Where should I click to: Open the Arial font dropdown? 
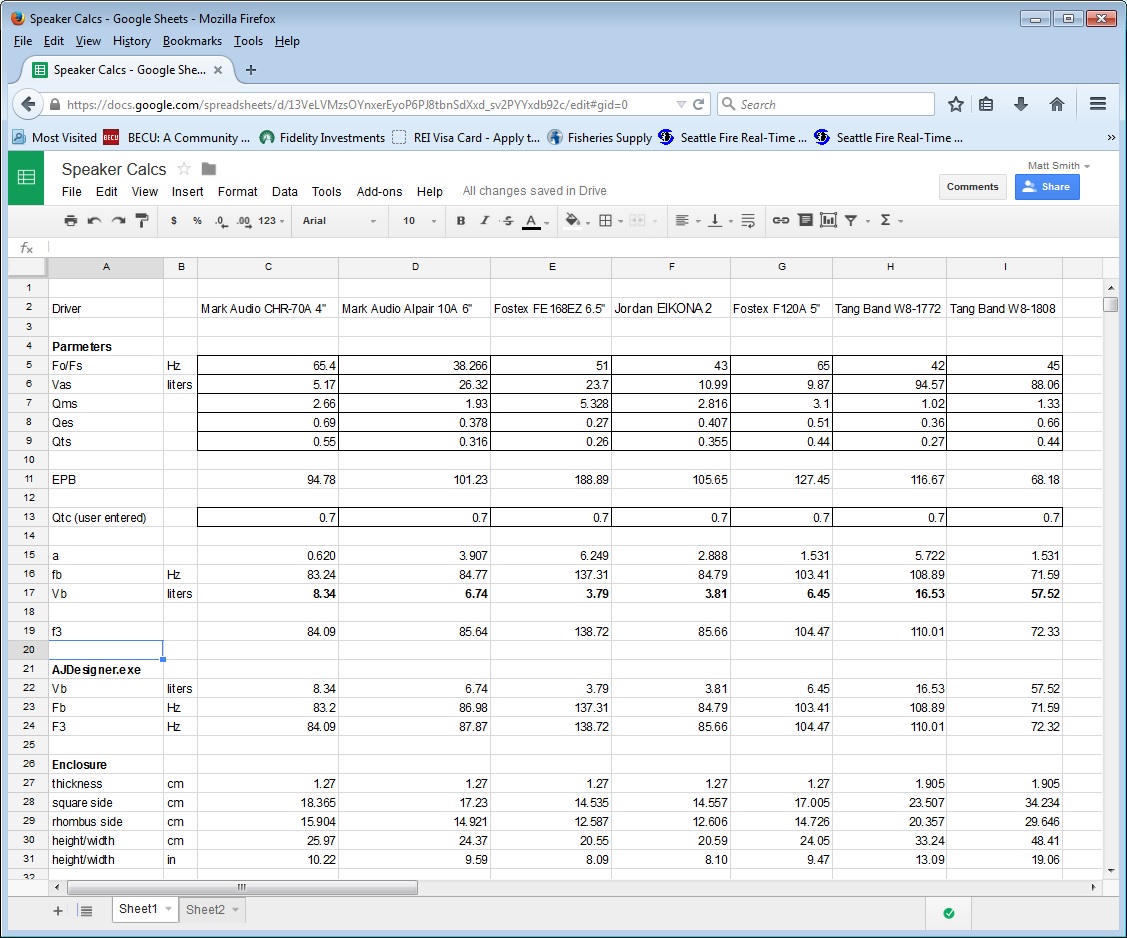tap(339, 221)
